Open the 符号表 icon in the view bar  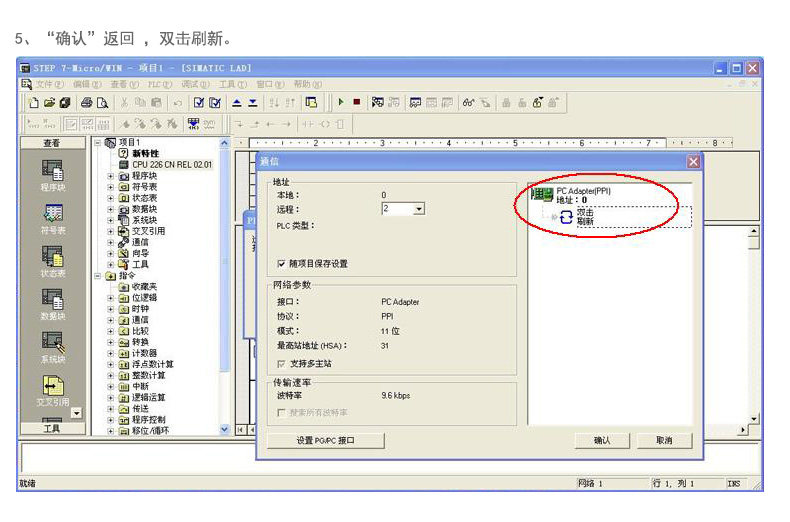pos(52,219)
